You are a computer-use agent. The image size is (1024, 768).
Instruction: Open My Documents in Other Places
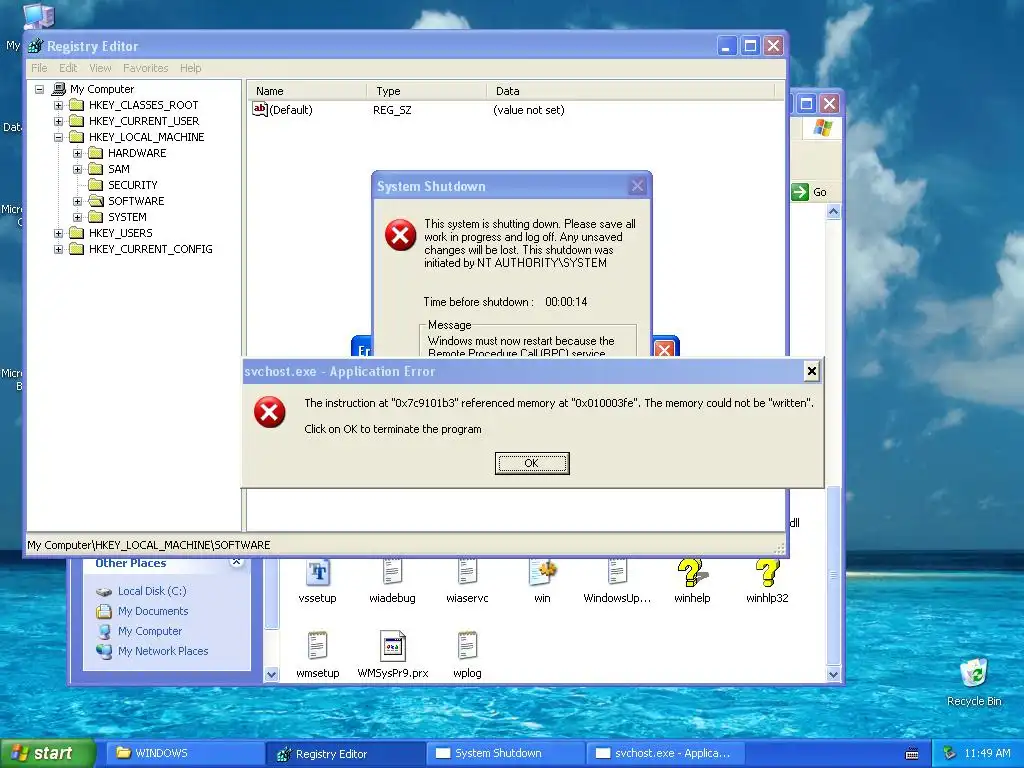153,611
